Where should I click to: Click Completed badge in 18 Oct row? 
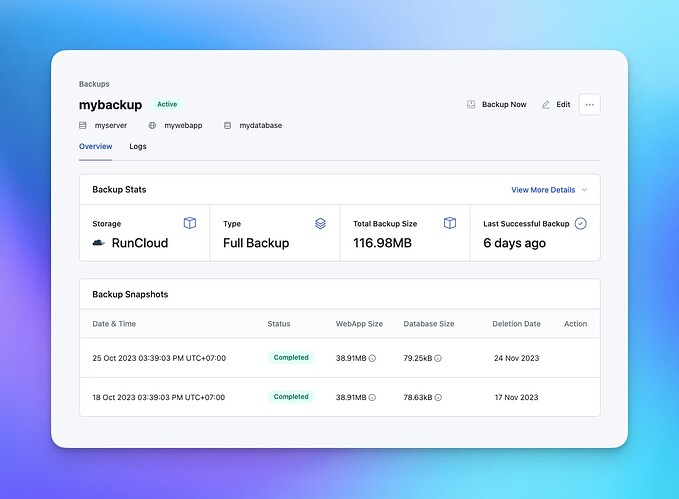(291, 397)
